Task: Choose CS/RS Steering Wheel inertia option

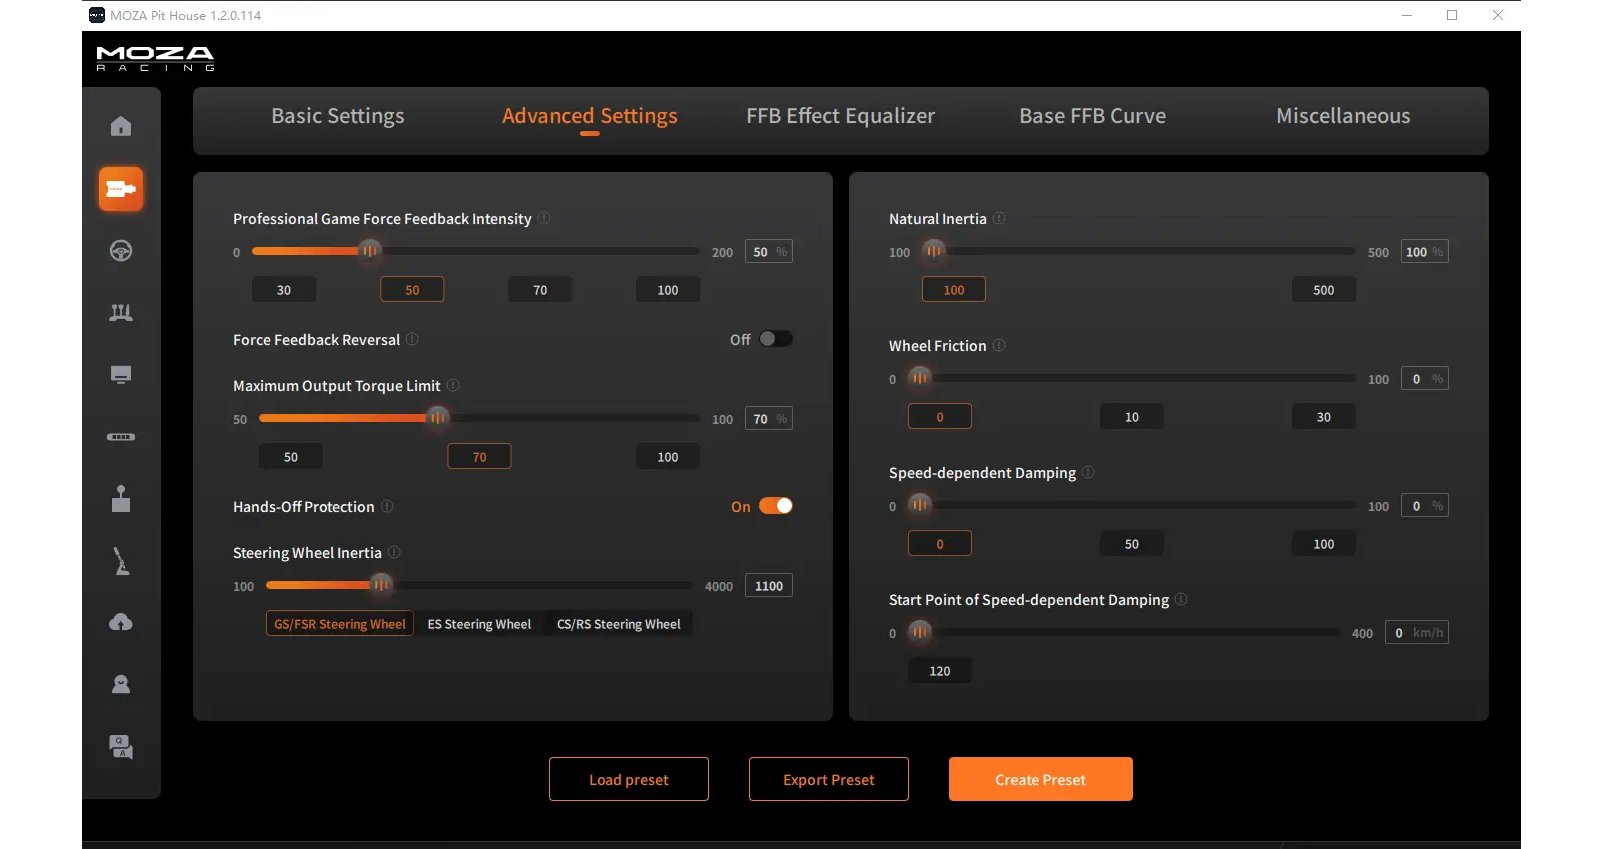Action: (618, 624)
